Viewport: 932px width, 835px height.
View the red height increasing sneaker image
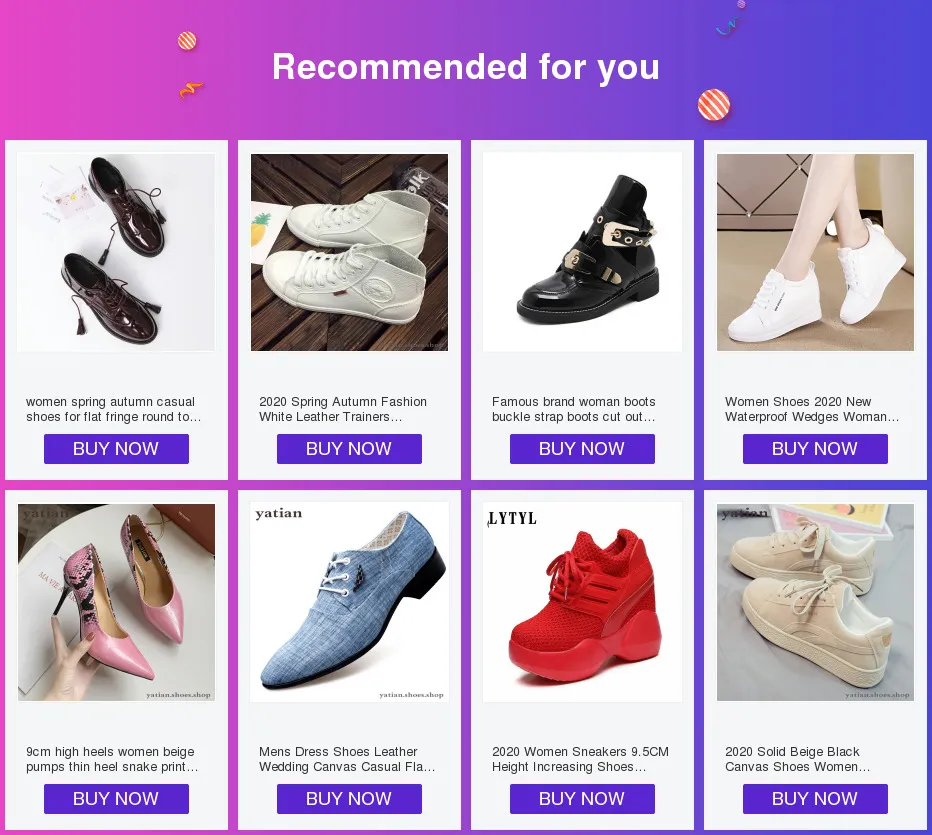coord(582,602)
